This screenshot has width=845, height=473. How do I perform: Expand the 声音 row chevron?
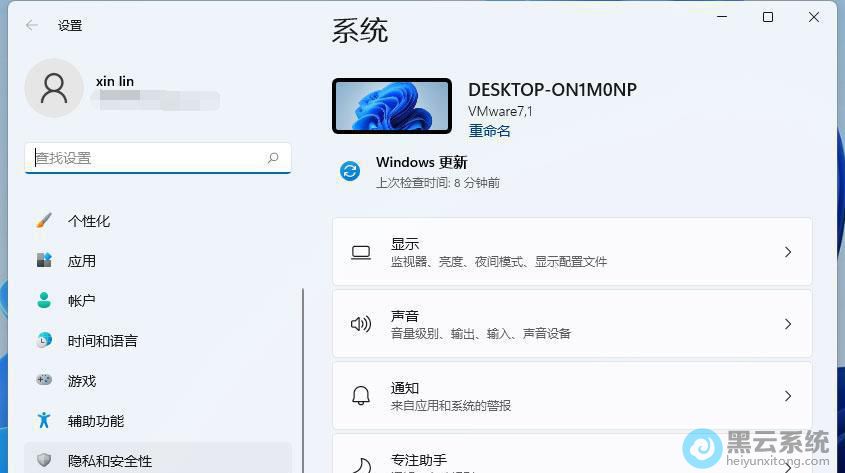[x=788, y=324]
